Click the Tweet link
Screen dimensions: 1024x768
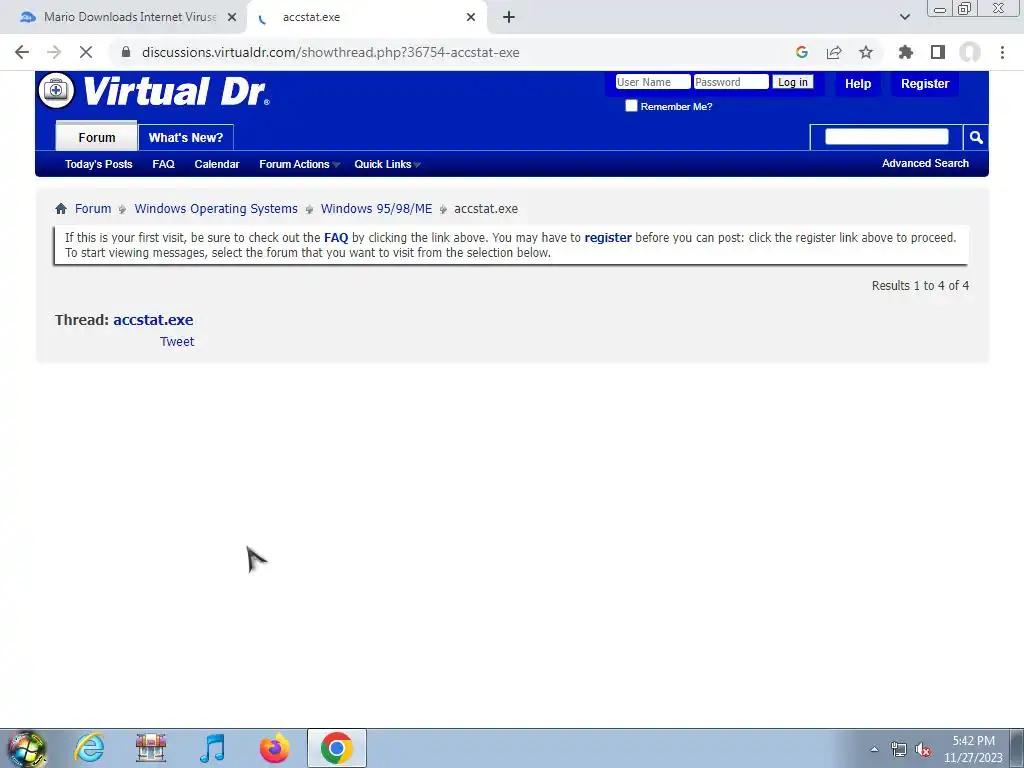(177, 342)
